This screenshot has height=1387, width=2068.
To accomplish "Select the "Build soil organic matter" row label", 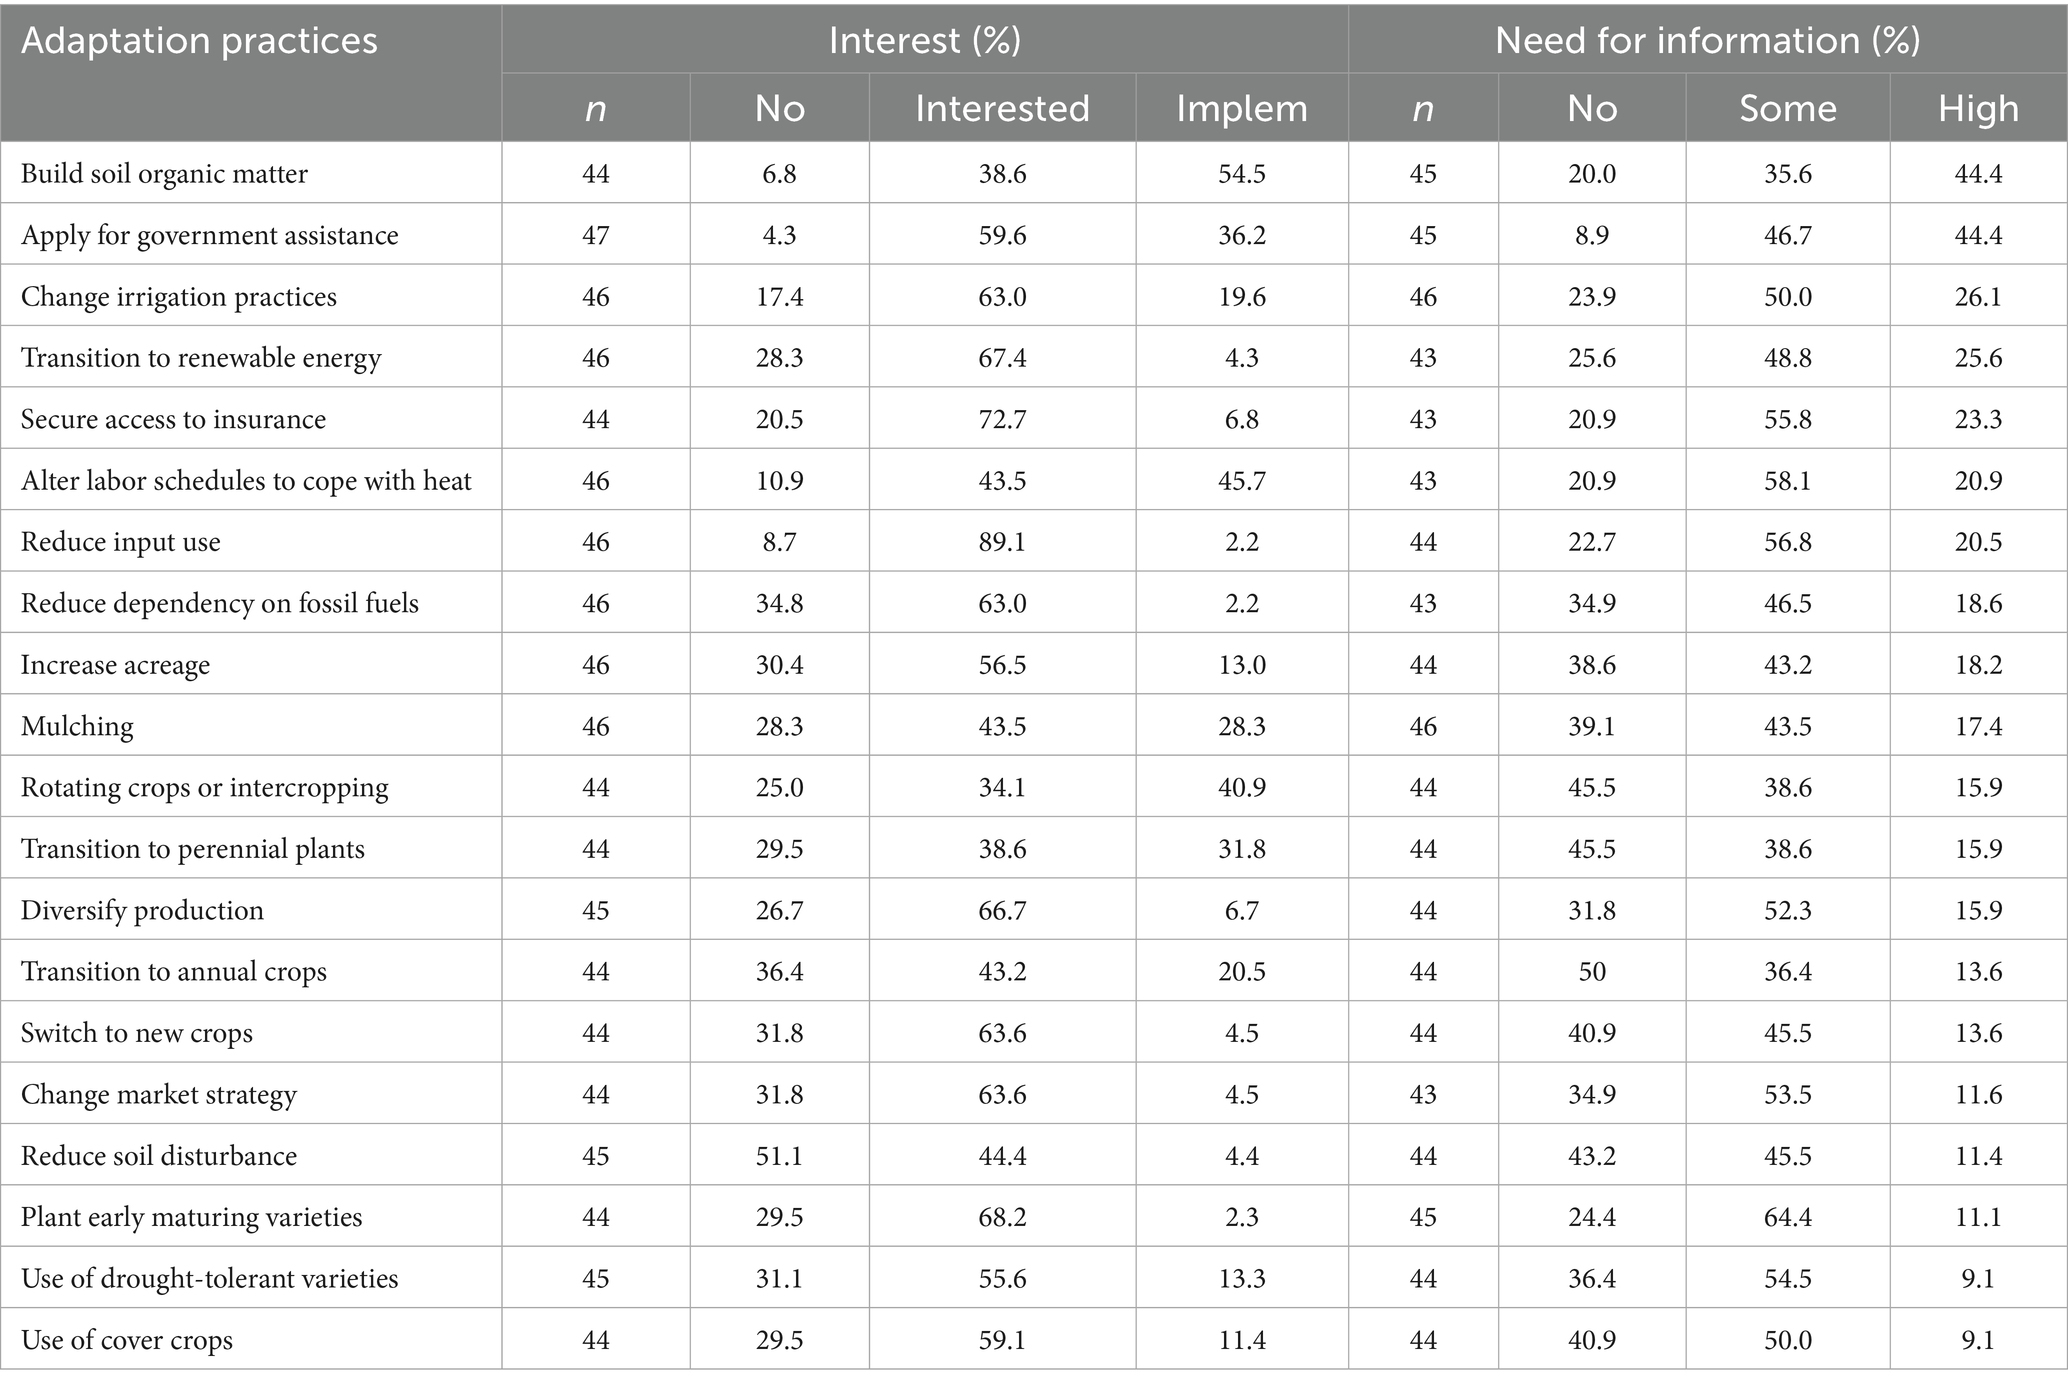I will 164,174.
